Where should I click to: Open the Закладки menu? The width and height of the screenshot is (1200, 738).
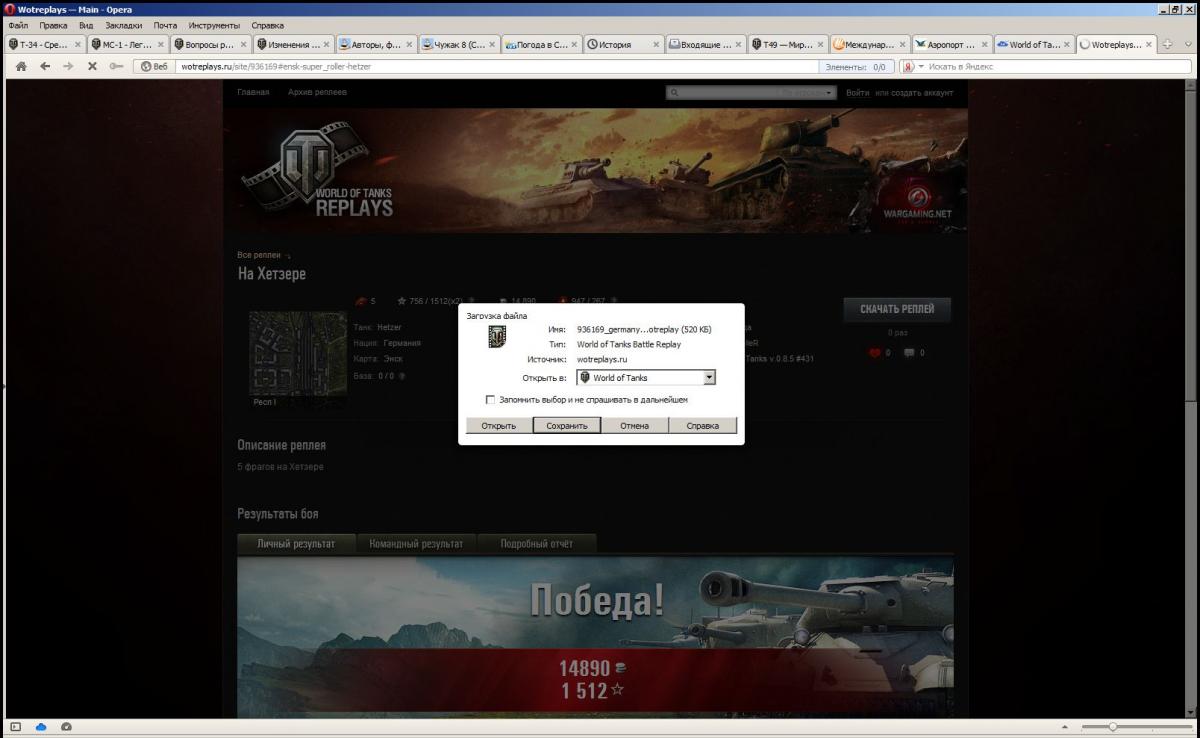[x=125, y=25]
